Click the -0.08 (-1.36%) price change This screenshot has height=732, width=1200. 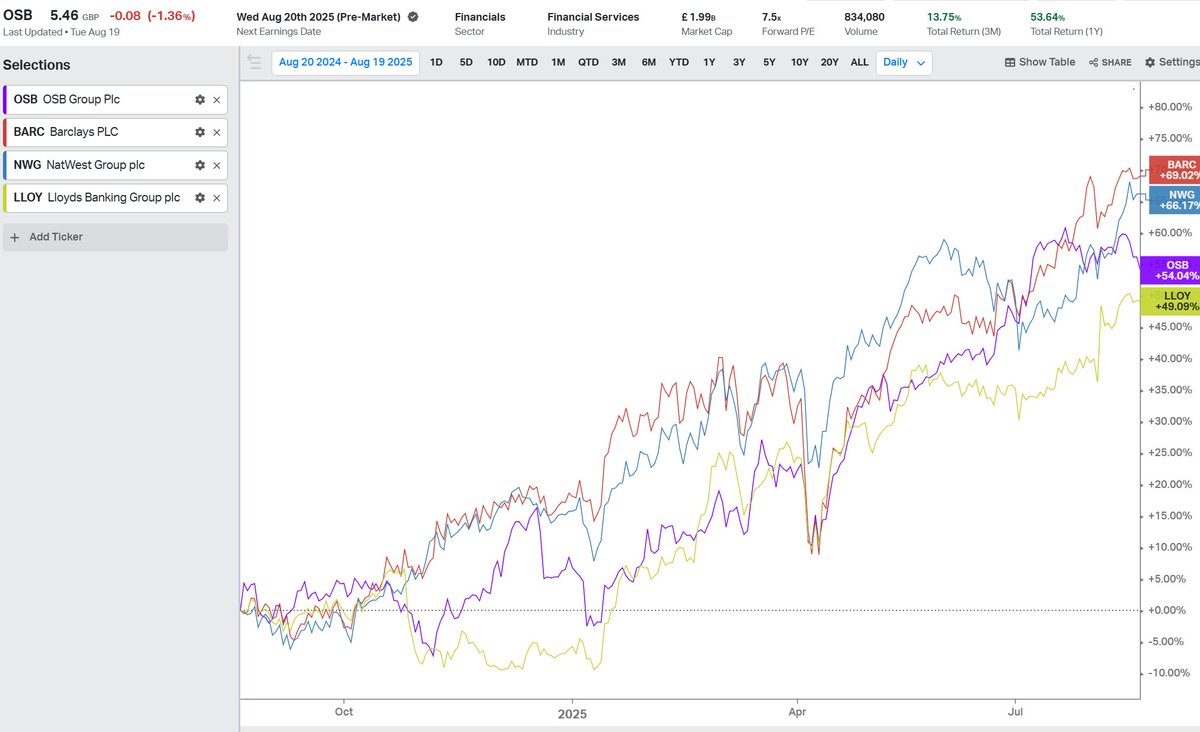152,16
